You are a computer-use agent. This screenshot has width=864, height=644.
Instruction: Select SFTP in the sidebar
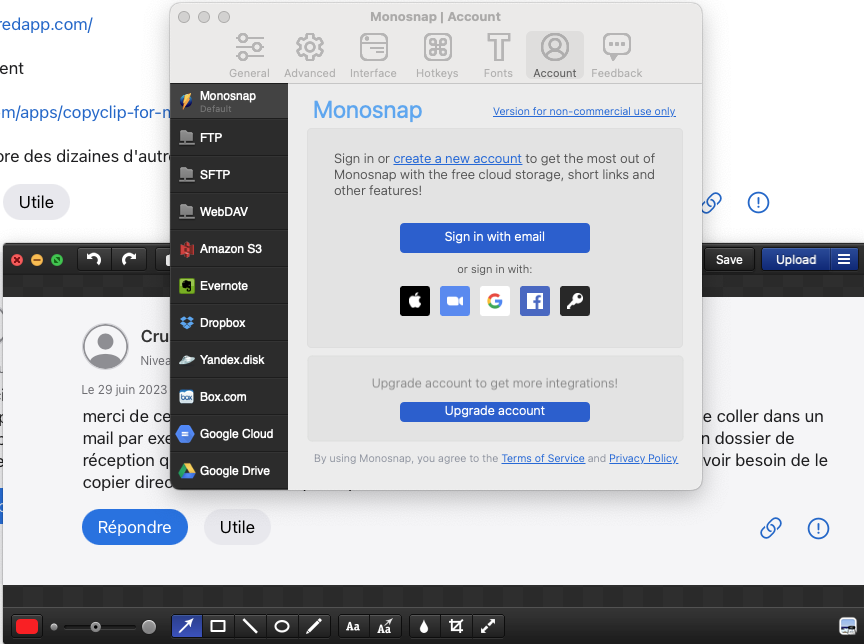click(229, 174)
